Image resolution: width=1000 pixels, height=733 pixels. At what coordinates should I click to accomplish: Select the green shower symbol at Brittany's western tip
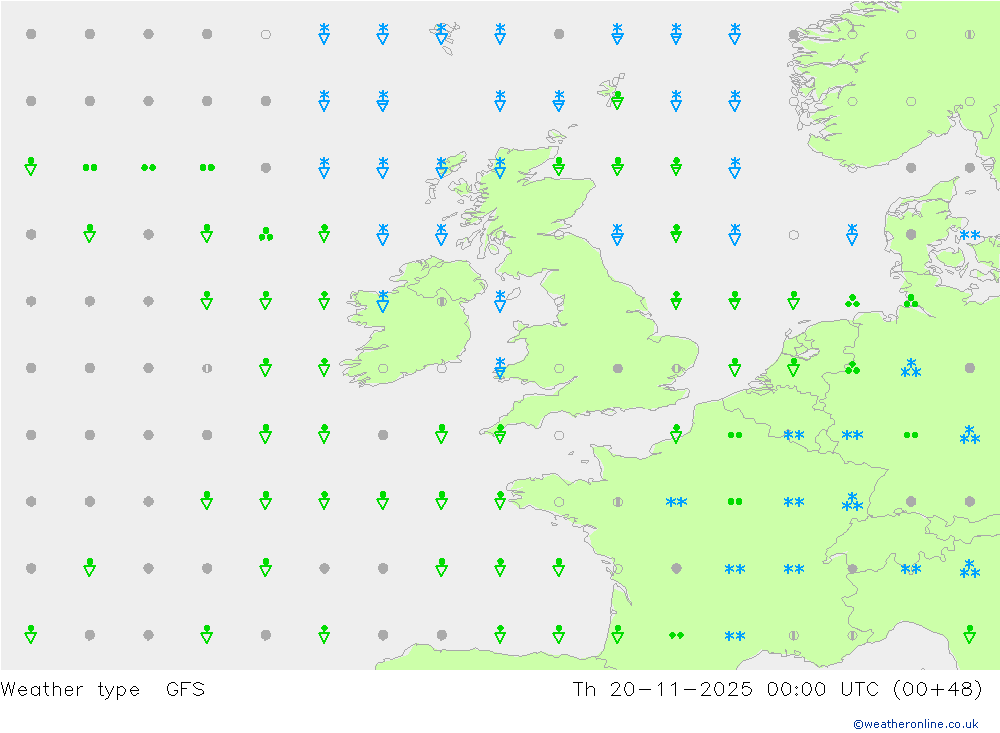point(500,501)
